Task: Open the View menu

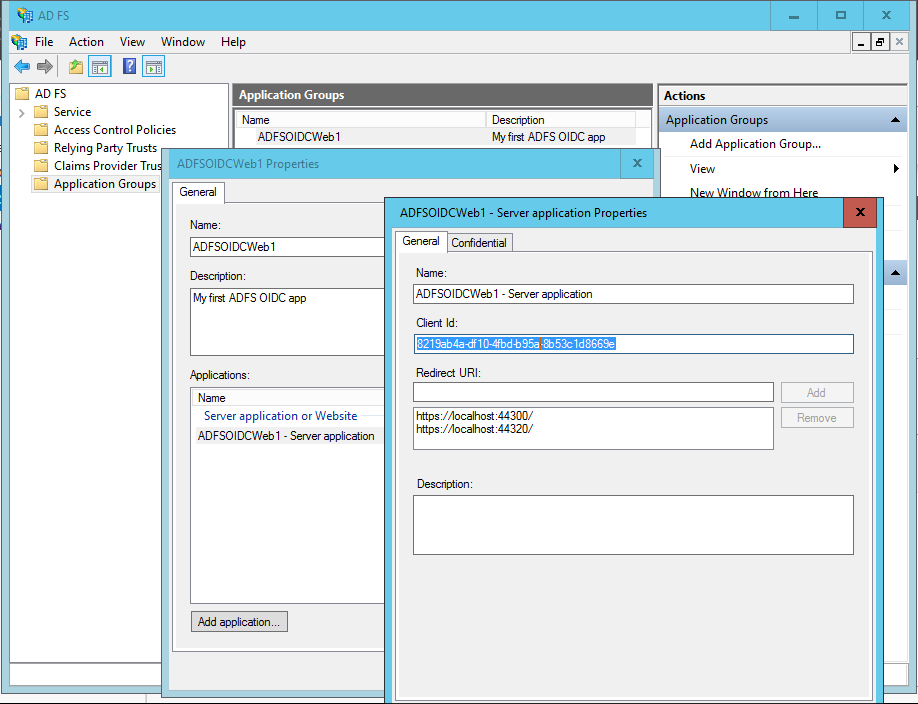Action: click(132, 42)
